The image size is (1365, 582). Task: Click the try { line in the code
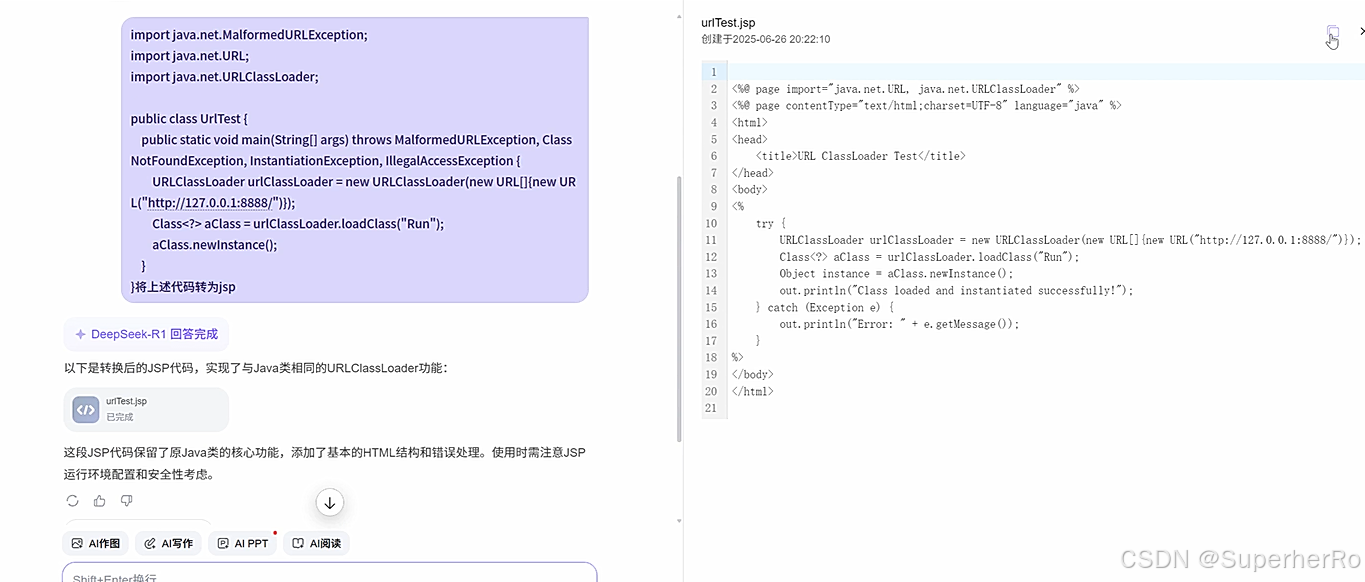pyautogui.click(x=771, y=224)
